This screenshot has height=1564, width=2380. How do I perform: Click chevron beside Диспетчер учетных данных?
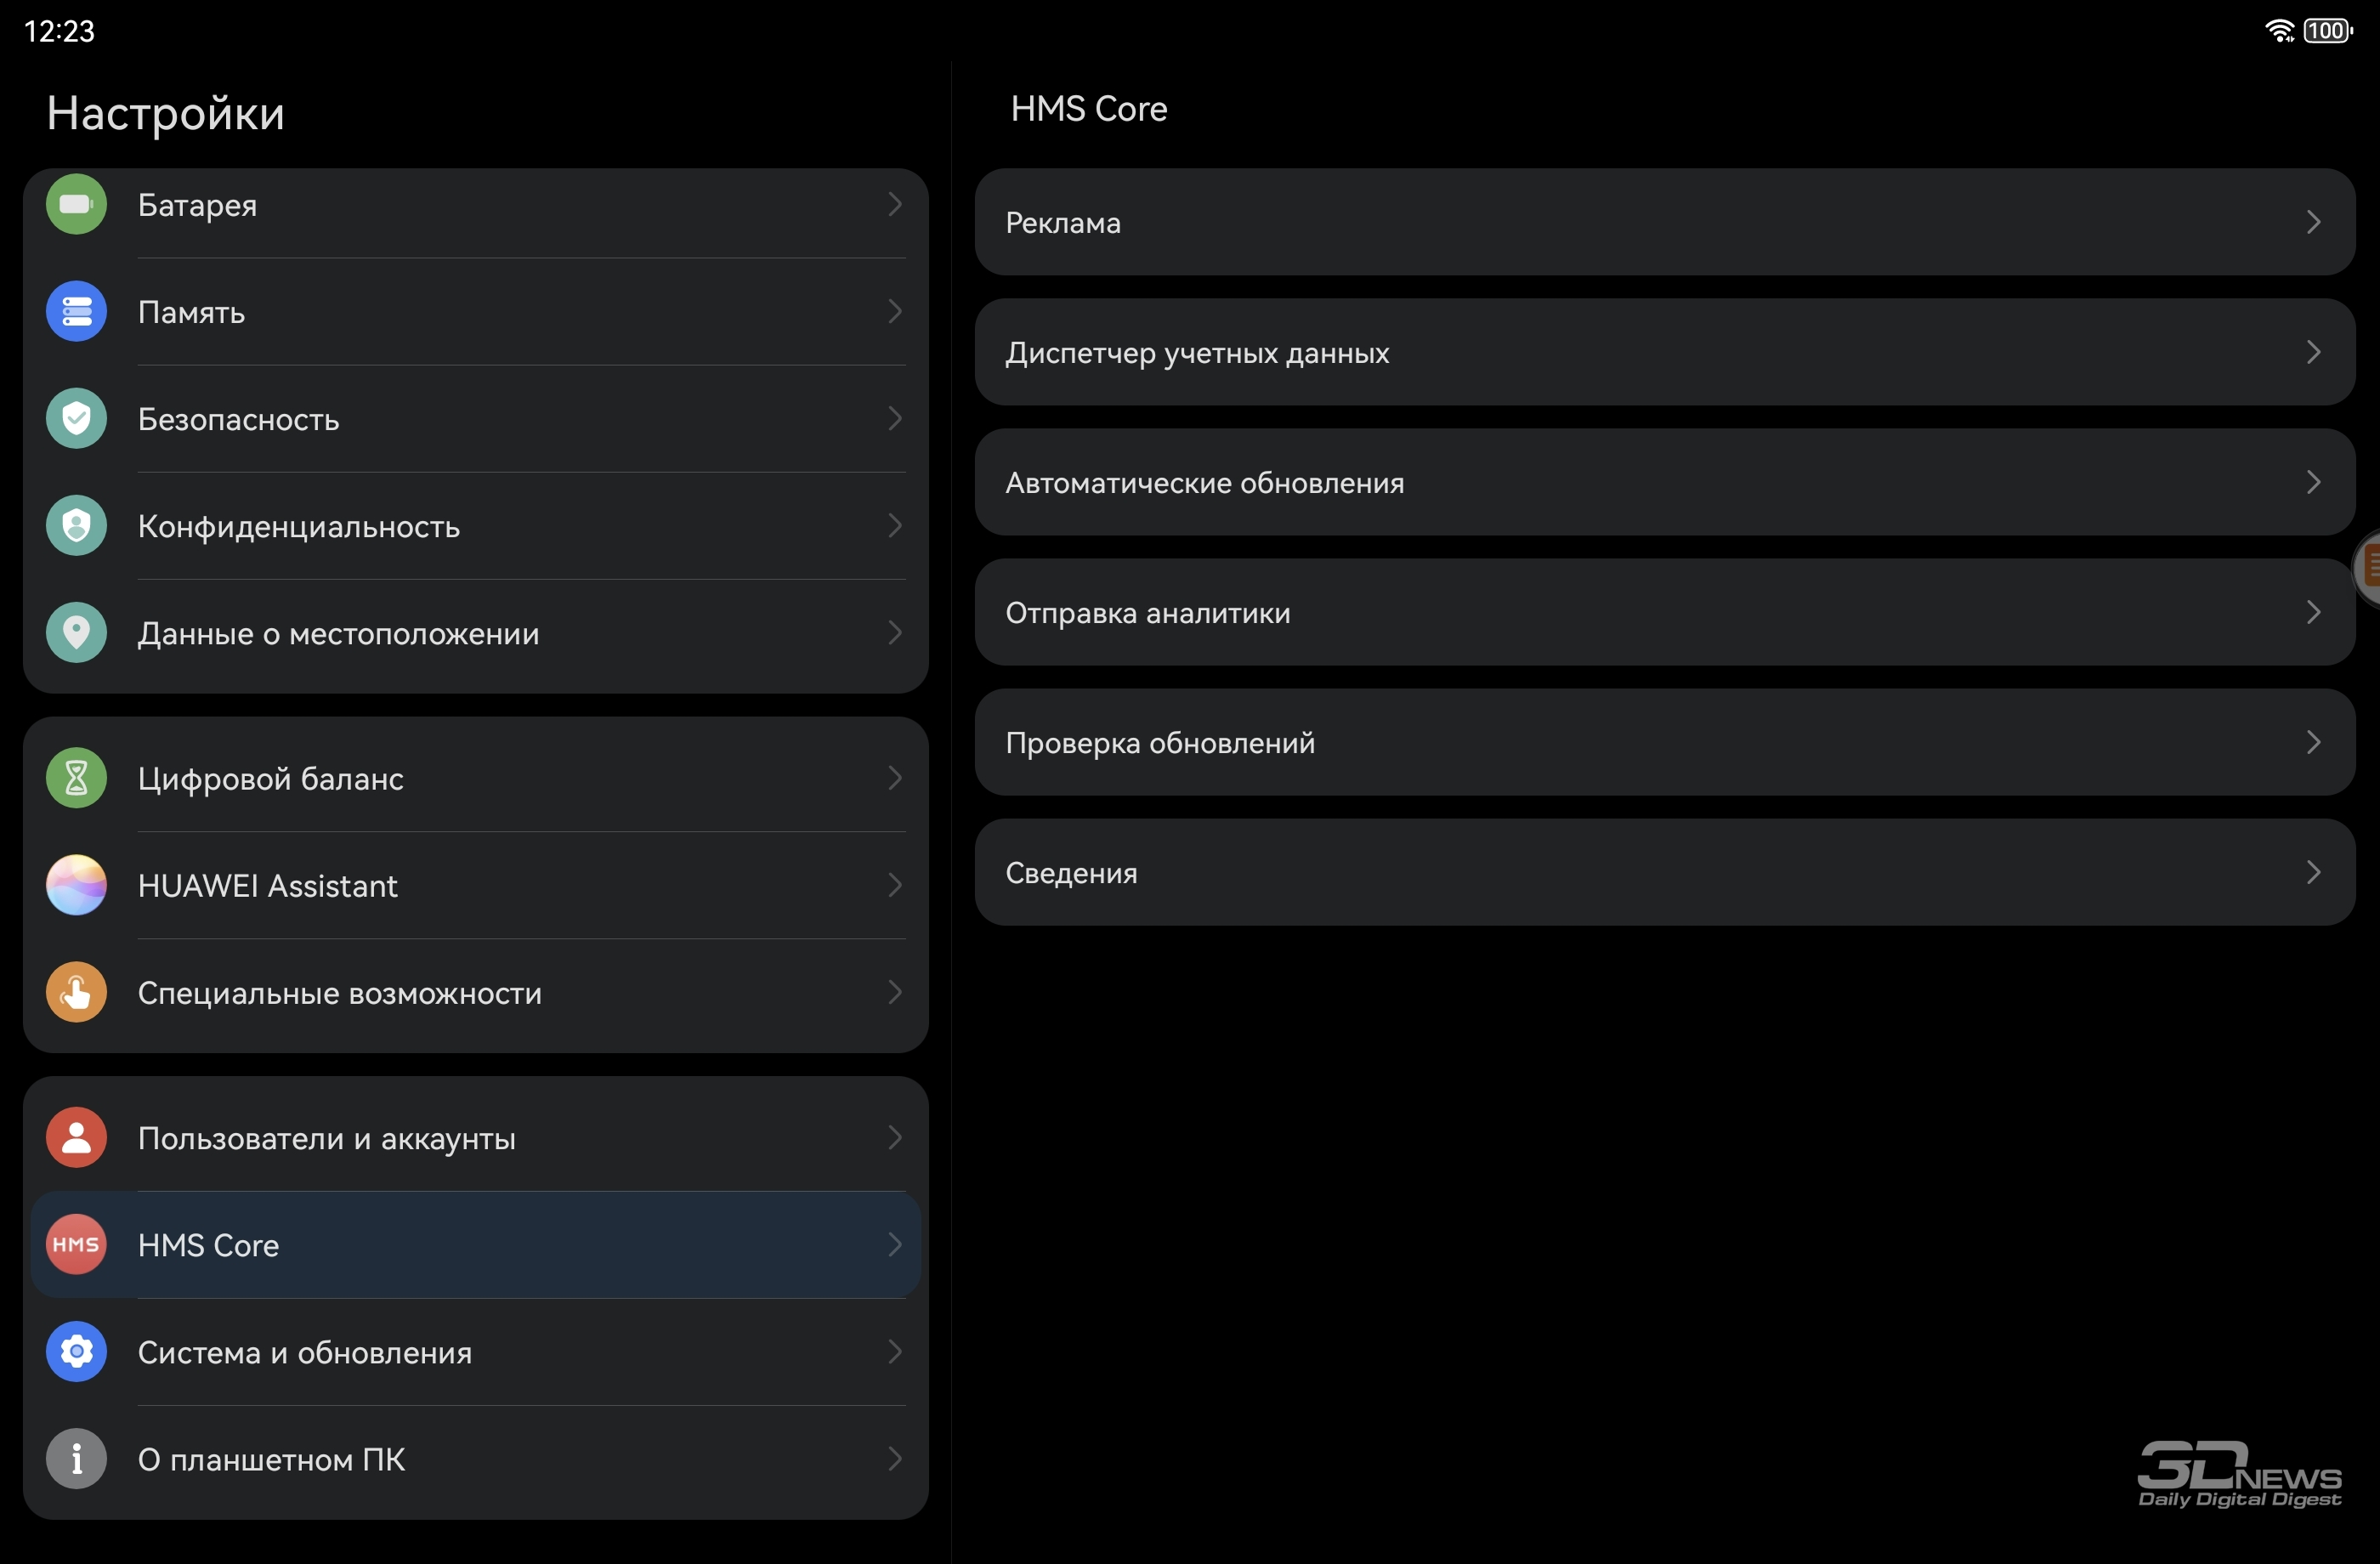point(2313,352)
